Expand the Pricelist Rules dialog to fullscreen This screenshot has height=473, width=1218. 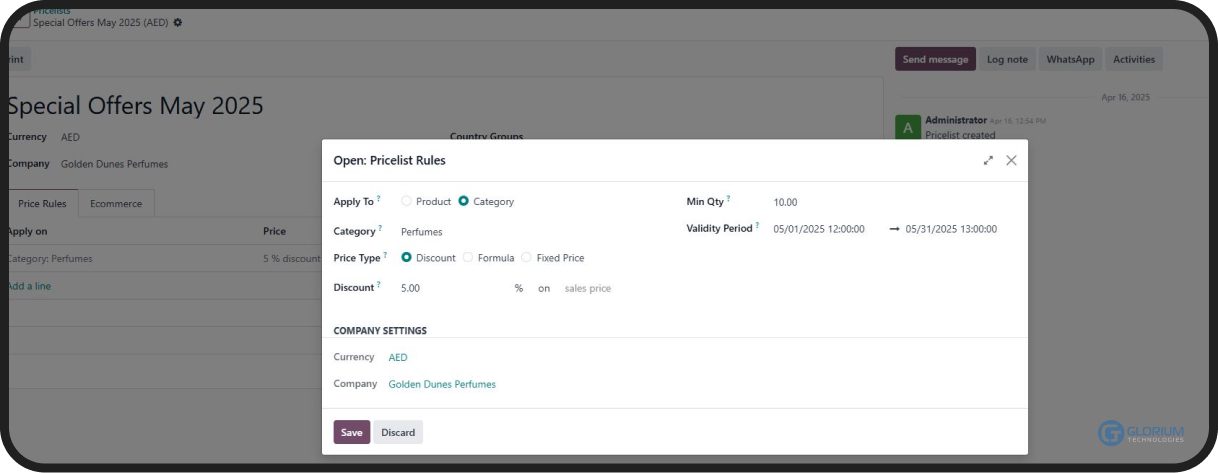(x=988, y=160)
